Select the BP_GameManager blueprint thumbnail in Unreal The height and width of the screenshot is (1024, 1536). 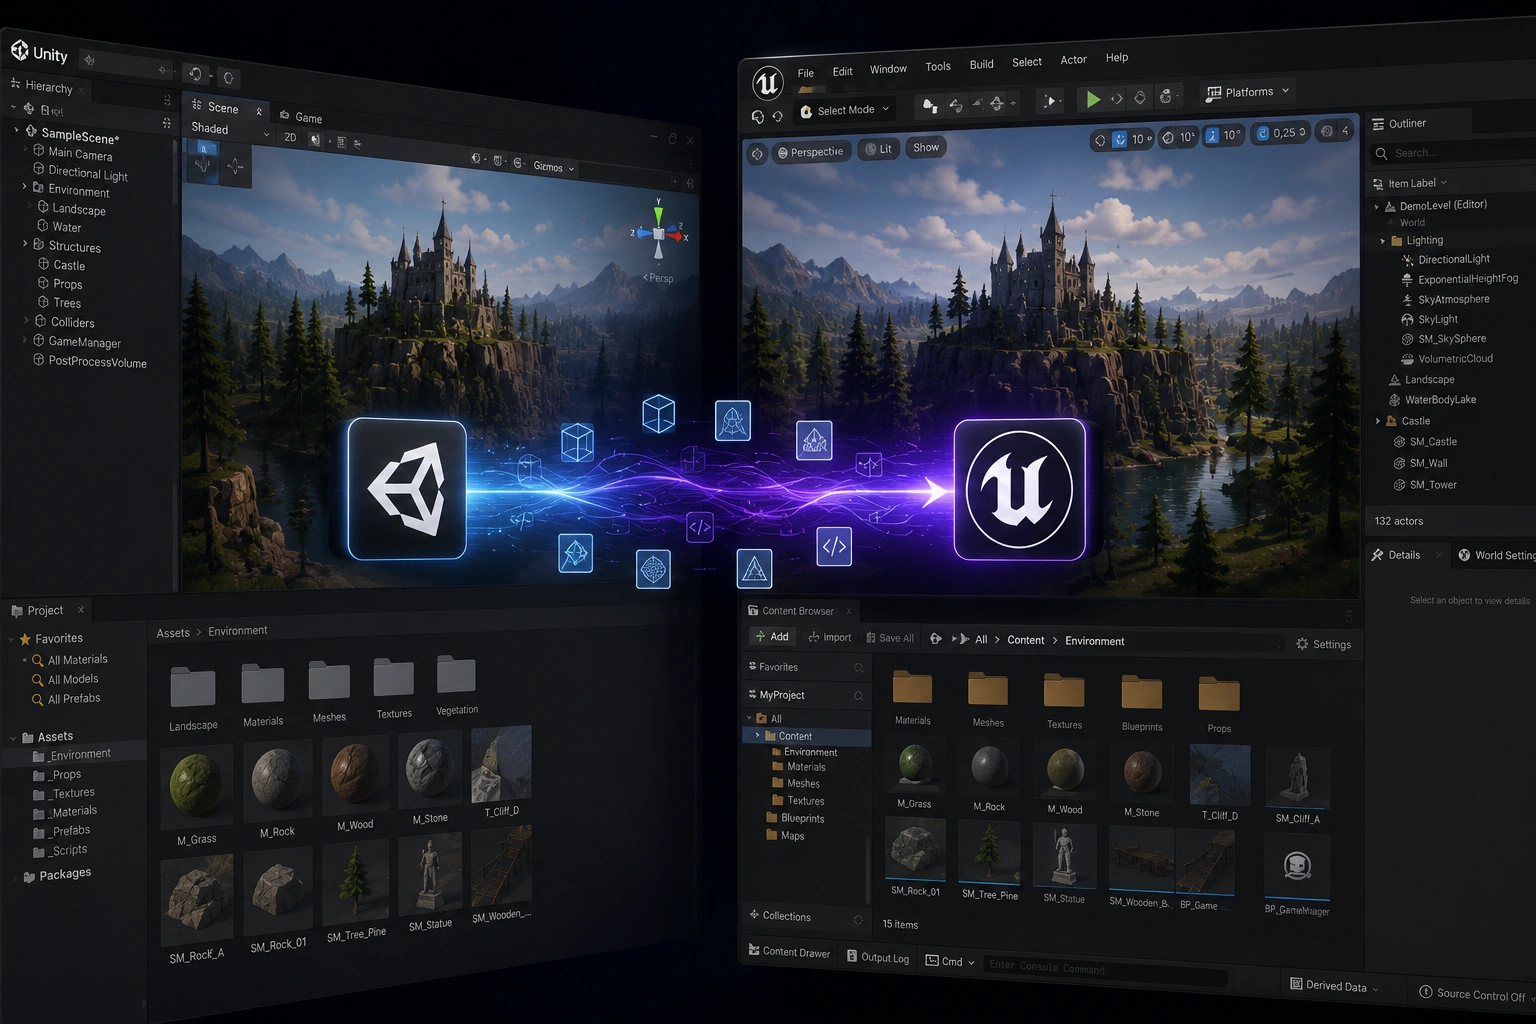click(x=1297, y=866)
